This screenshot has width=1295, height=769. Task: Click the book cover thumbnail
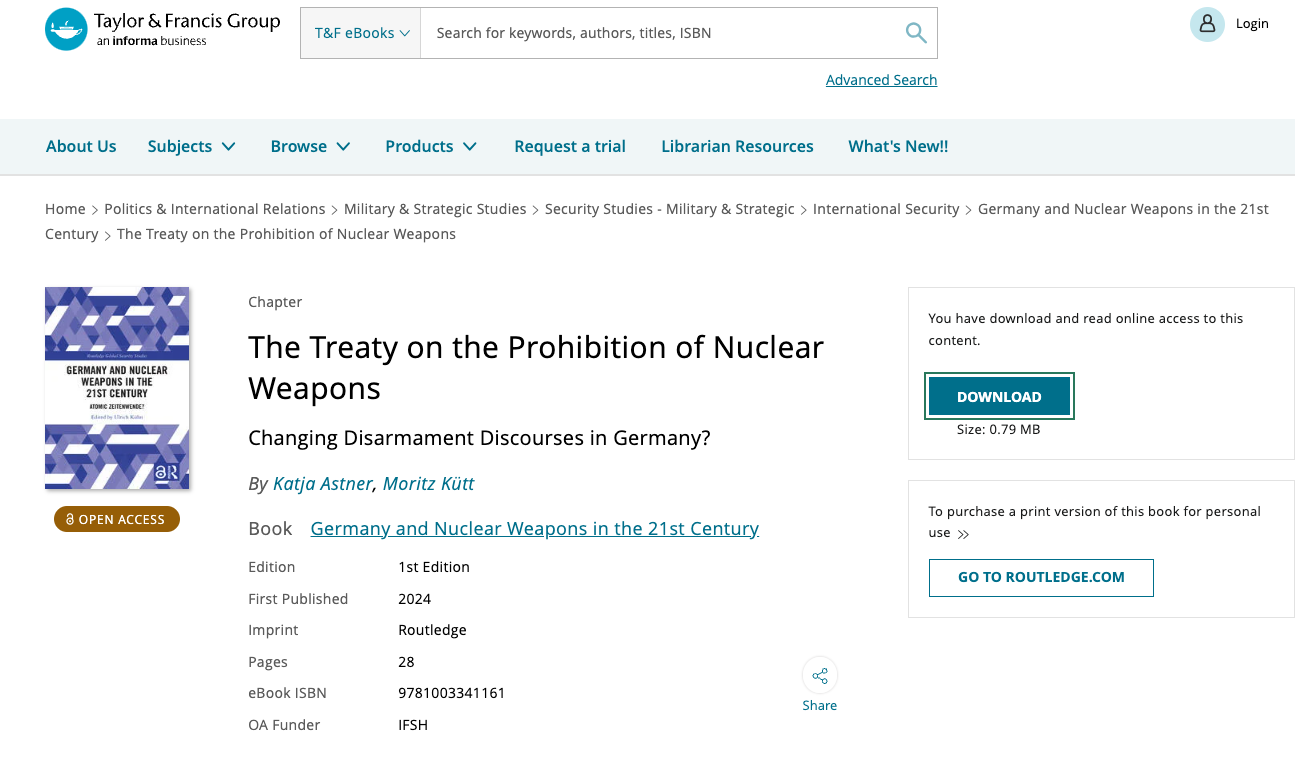(117, 388)
